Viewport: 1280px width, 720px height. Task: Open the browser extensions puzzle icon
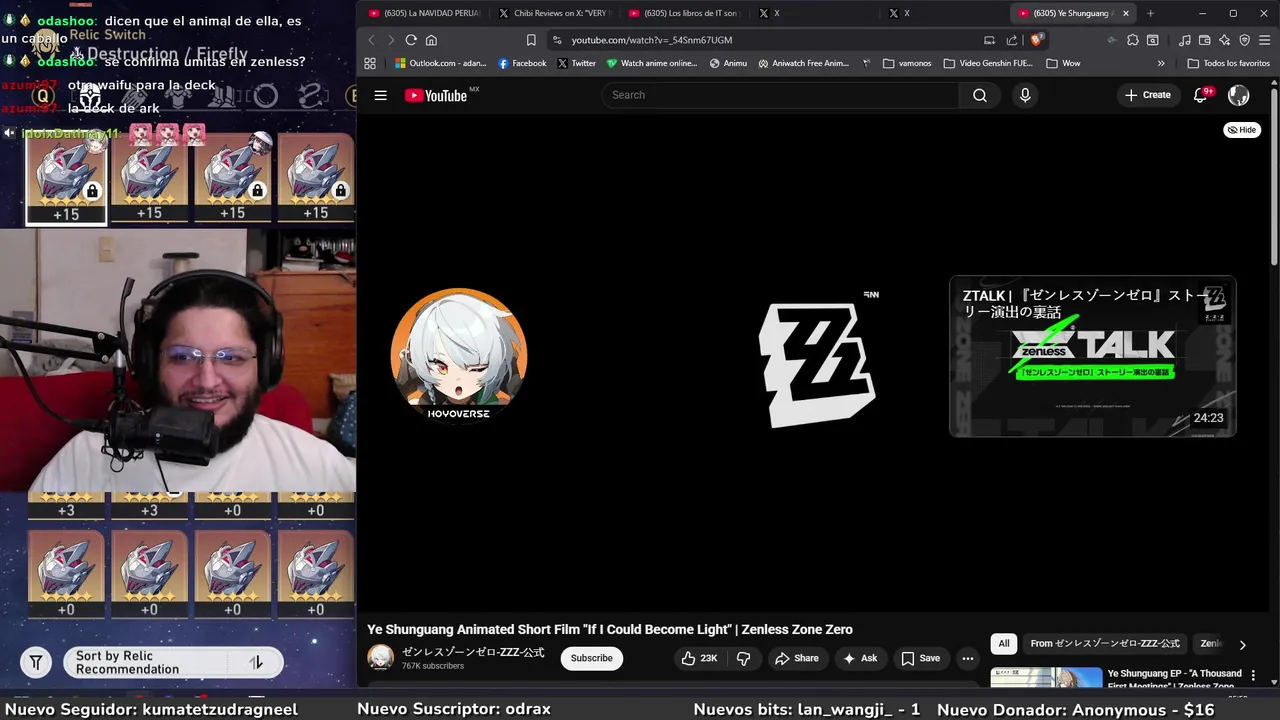pos(1133,40)
